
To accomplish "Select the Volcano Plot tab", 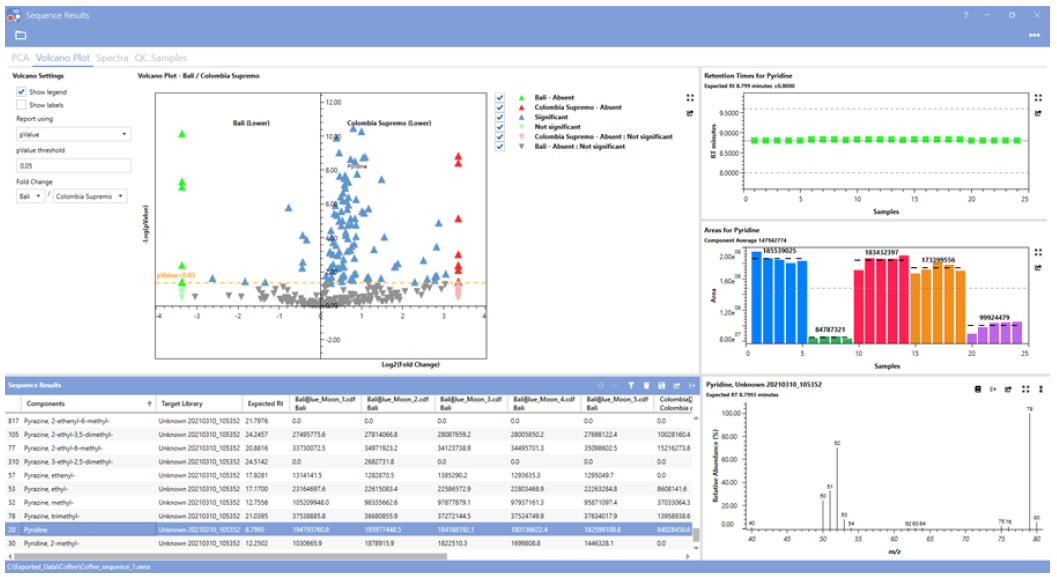I will 63,58.
